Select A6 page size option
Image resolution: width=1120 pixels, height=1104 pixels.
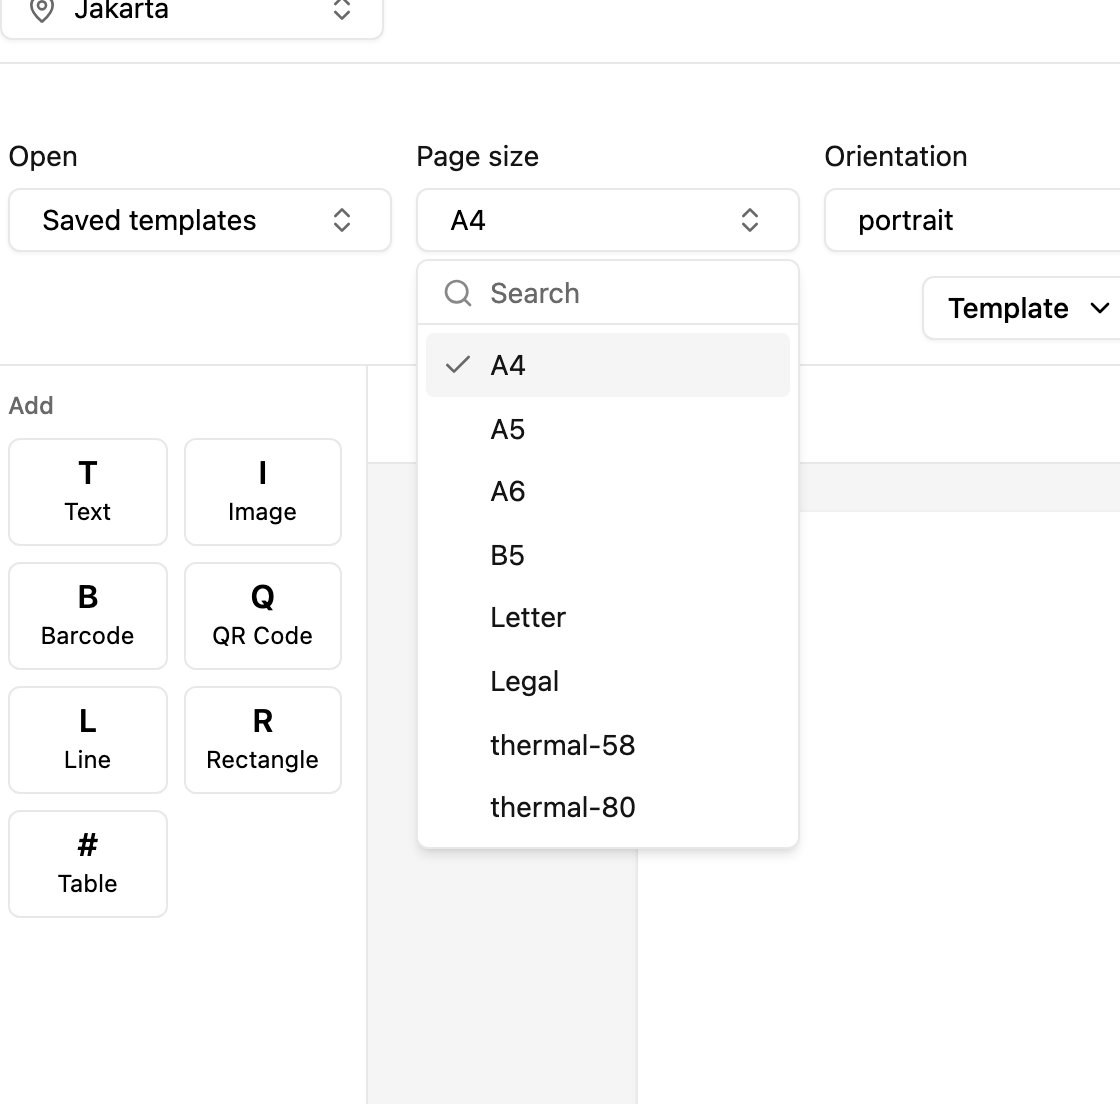pos(608,491)
